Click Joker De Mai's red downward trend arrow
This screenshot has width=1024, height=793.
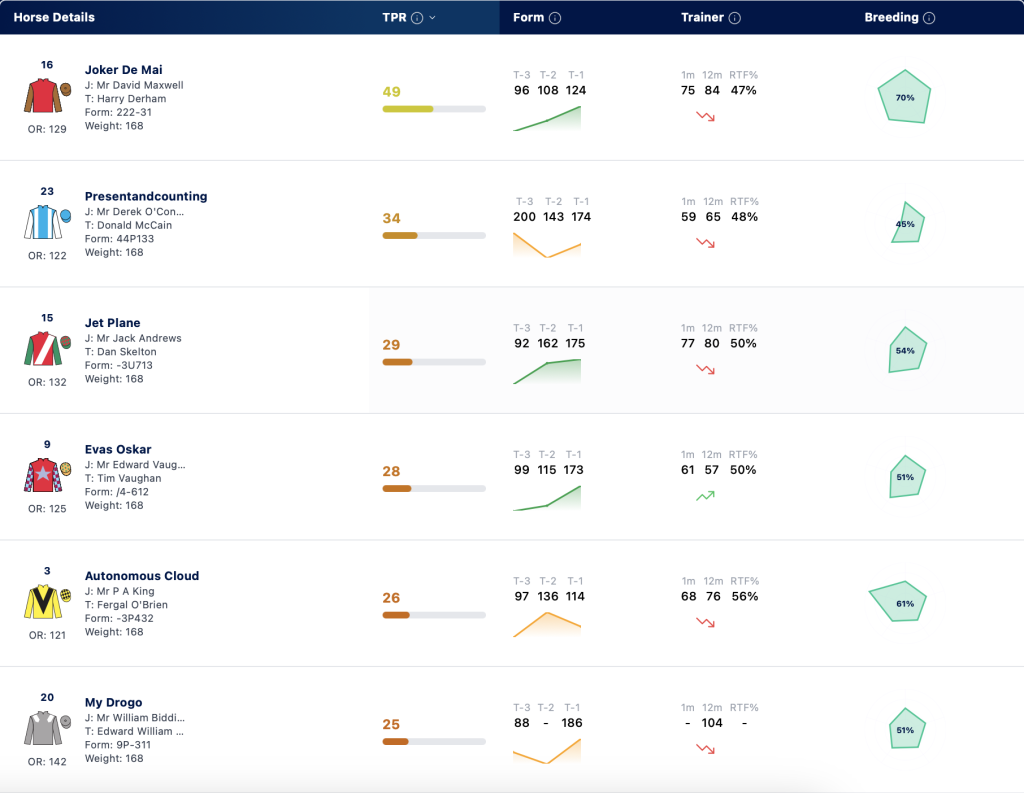point(705,117)
